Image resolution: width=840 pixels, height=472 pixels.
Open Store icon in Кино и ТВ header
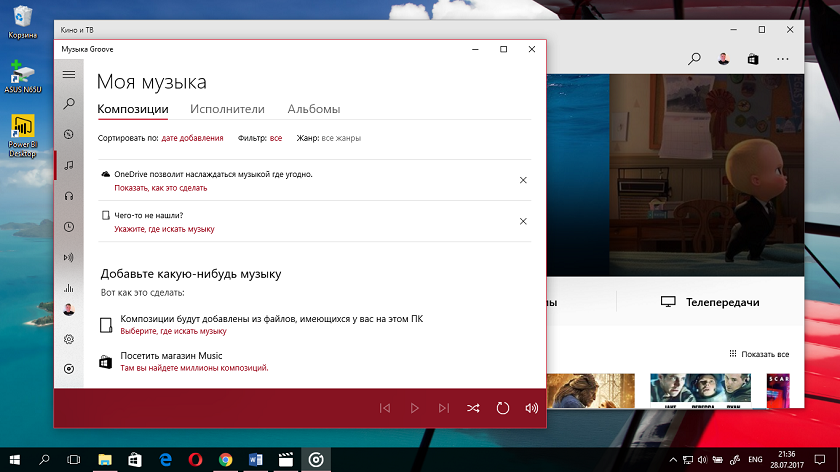(753, 59)
